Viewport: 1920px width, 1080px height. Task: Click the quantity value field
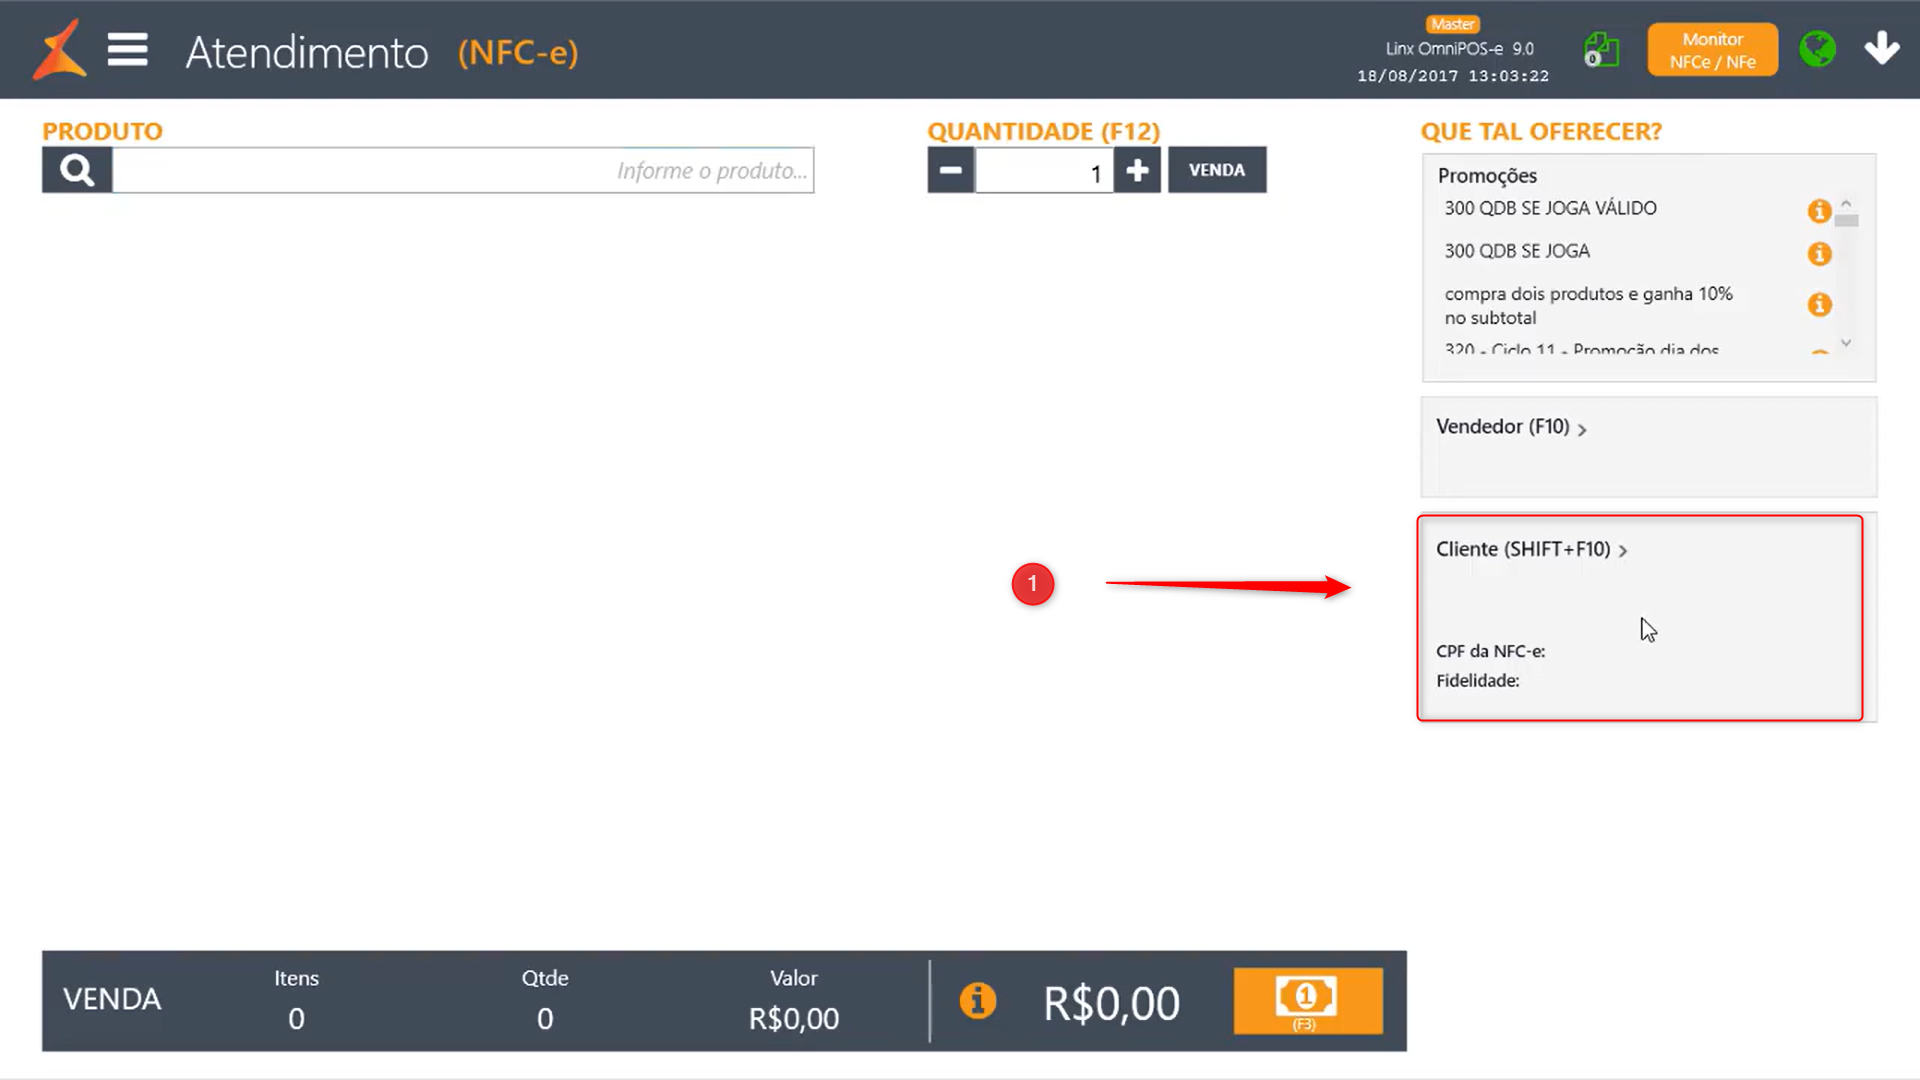pyautogui.click(x=1043, y=171)
